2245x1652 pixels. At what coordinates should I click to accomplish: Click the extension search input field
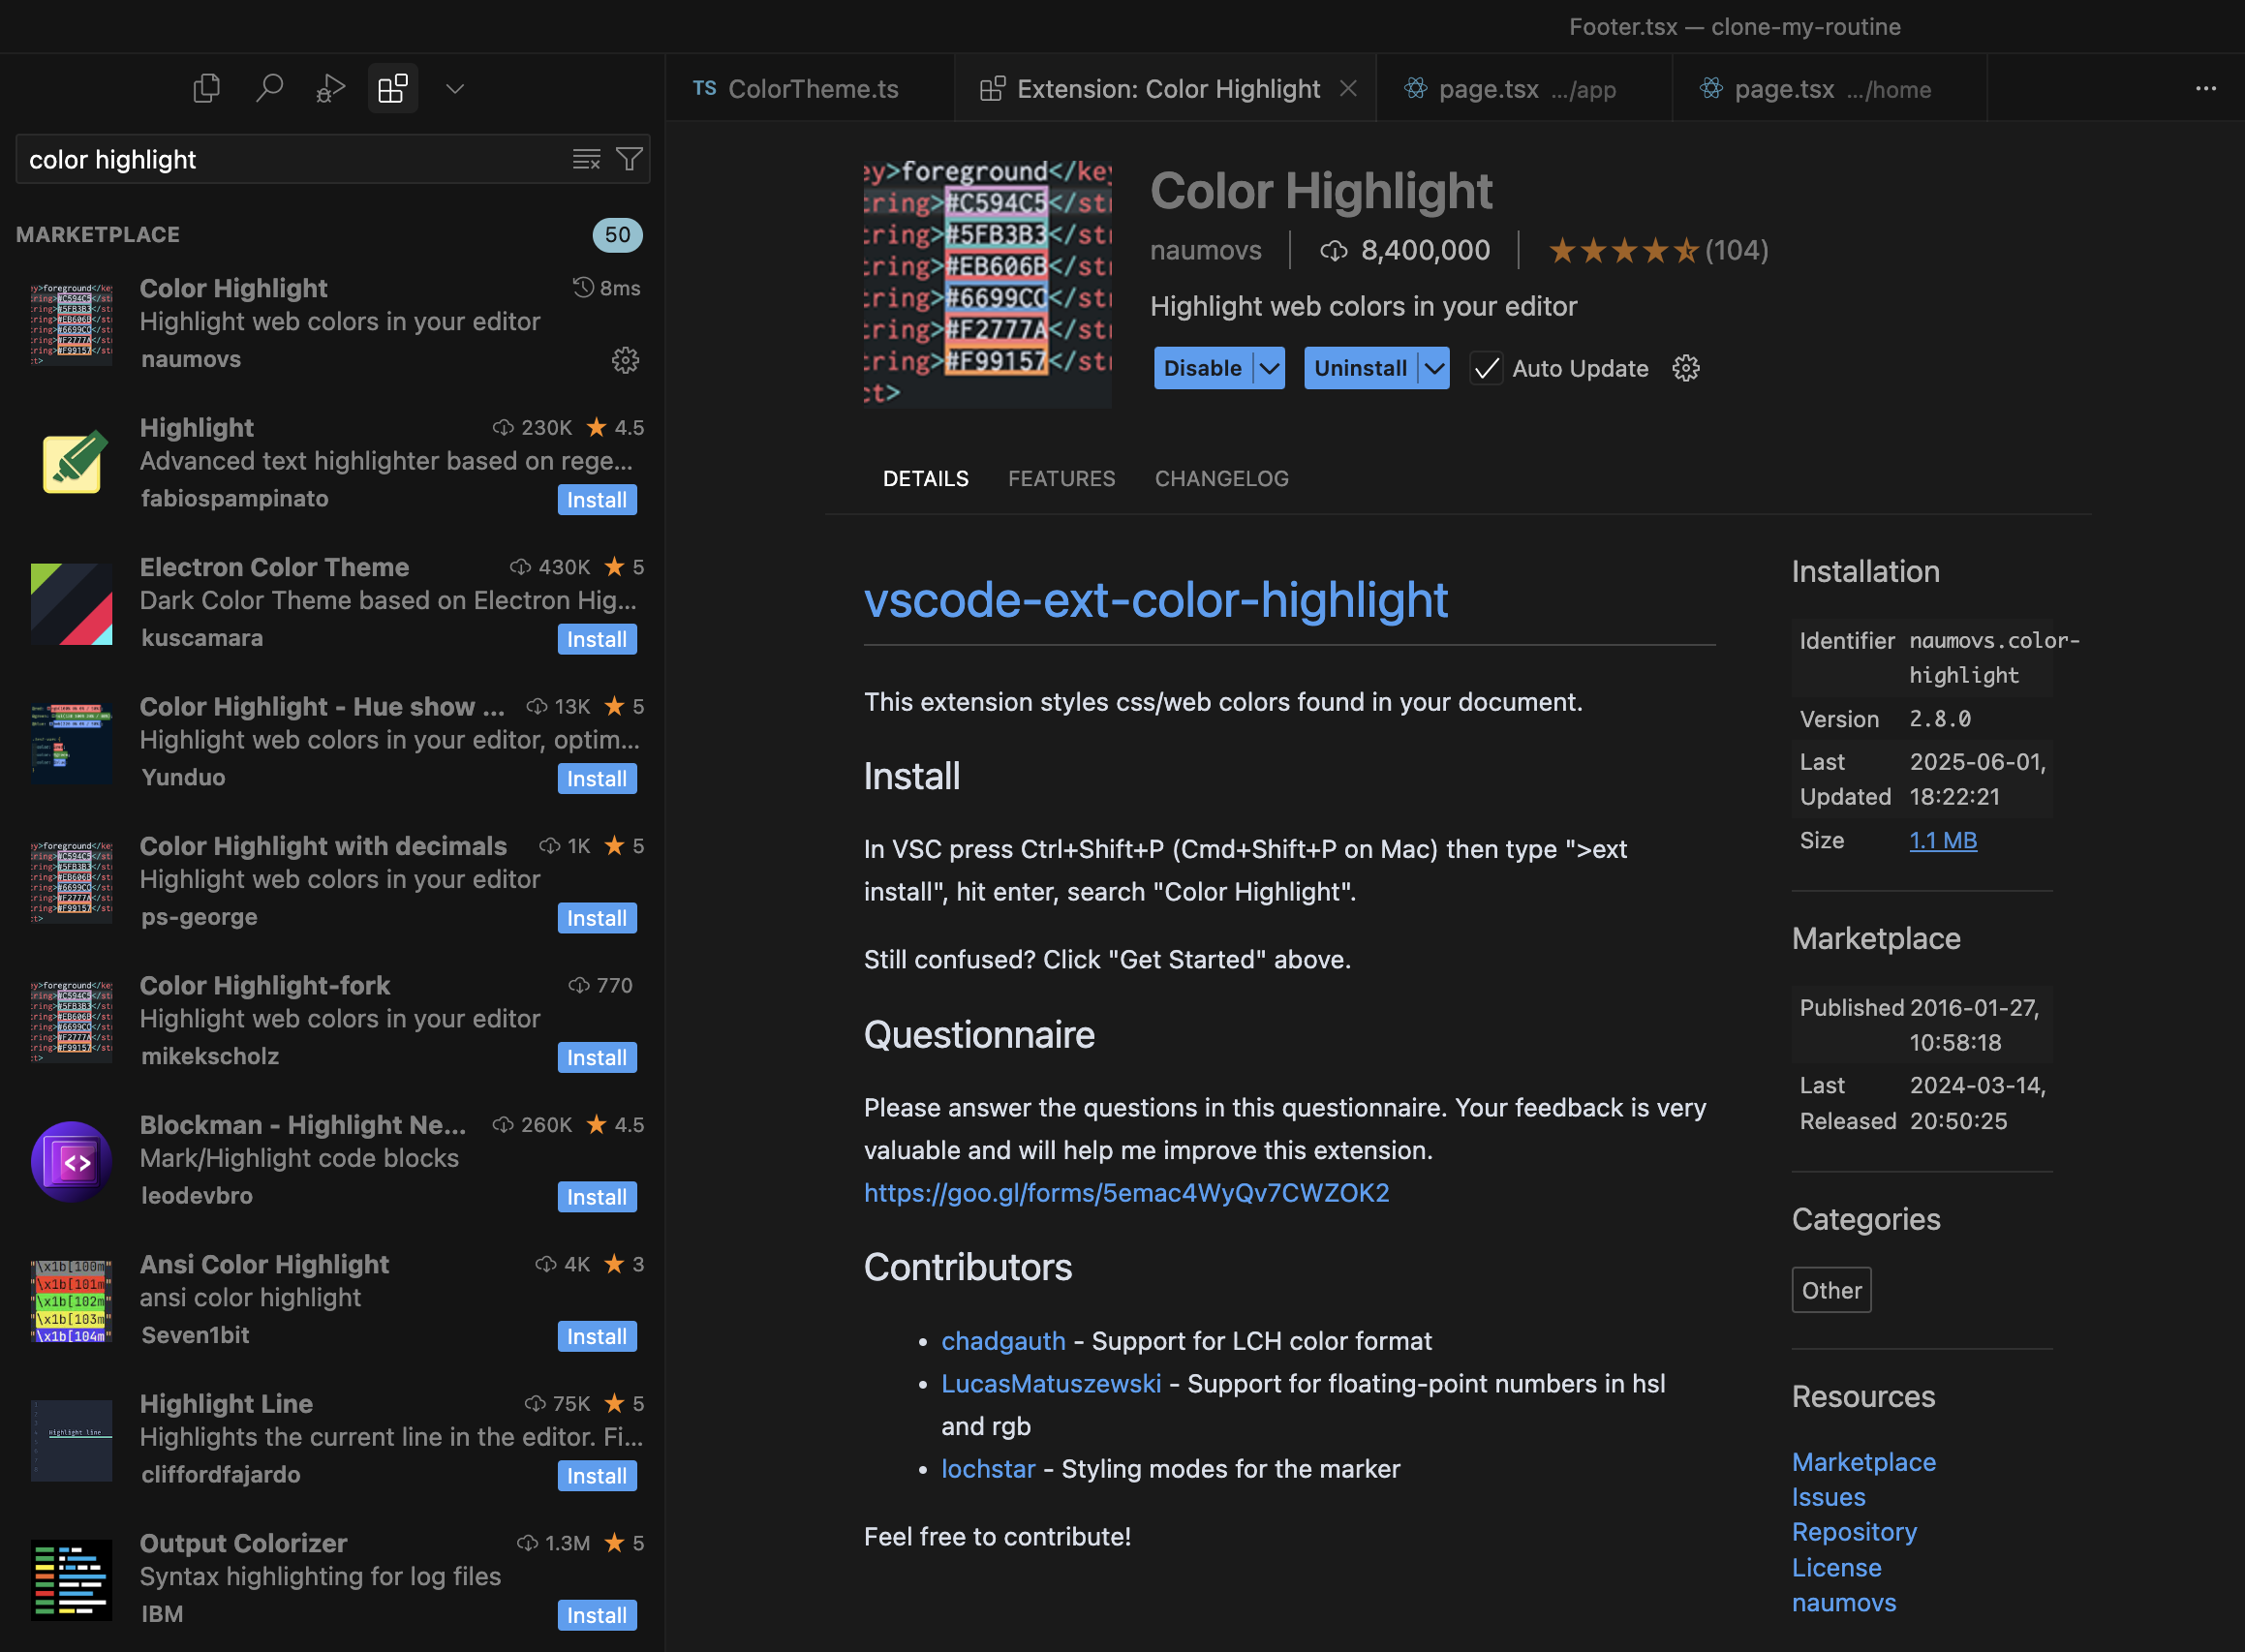click(290, 159)
